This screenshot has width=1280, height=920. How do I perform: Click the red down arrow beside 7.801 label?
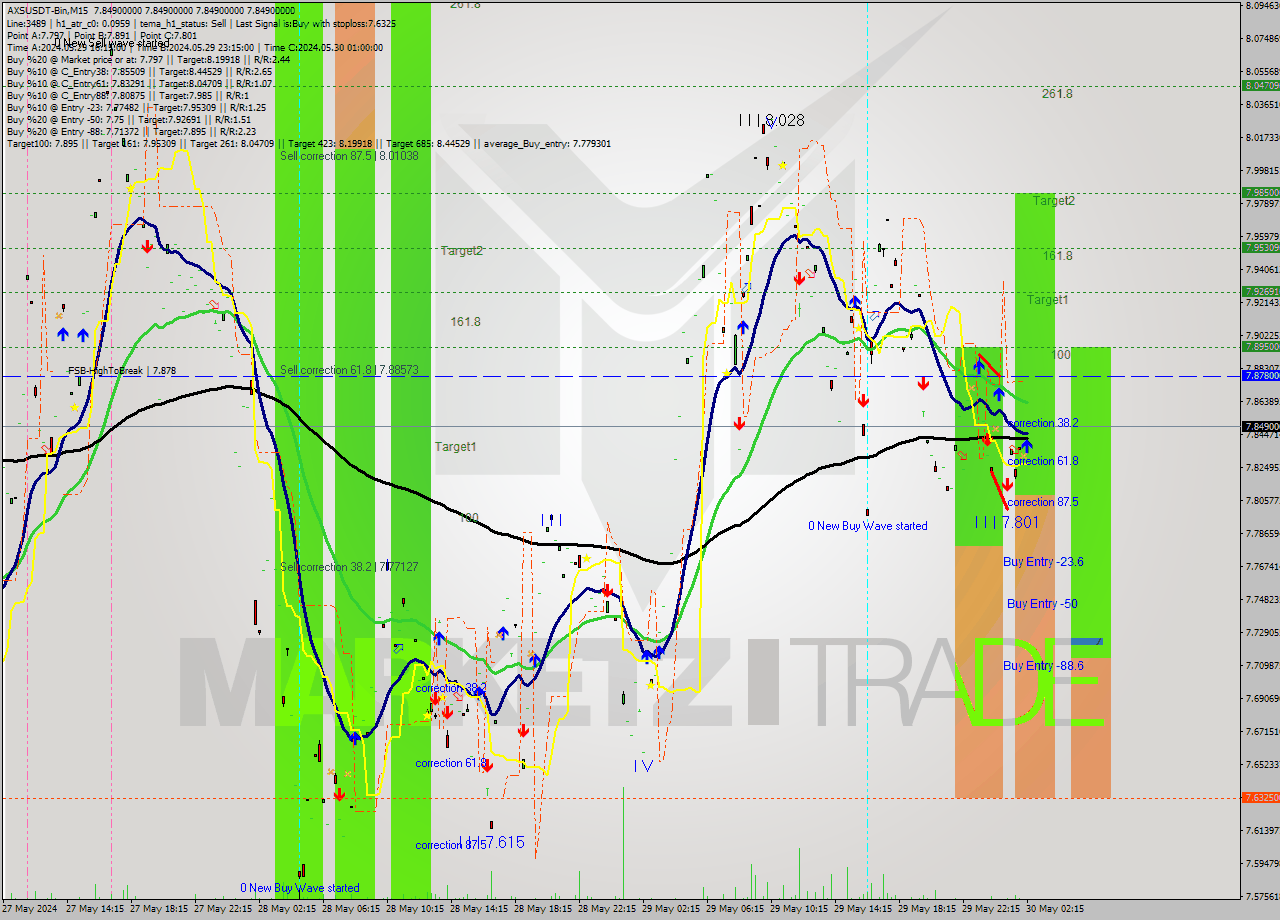coord(1007,484)
